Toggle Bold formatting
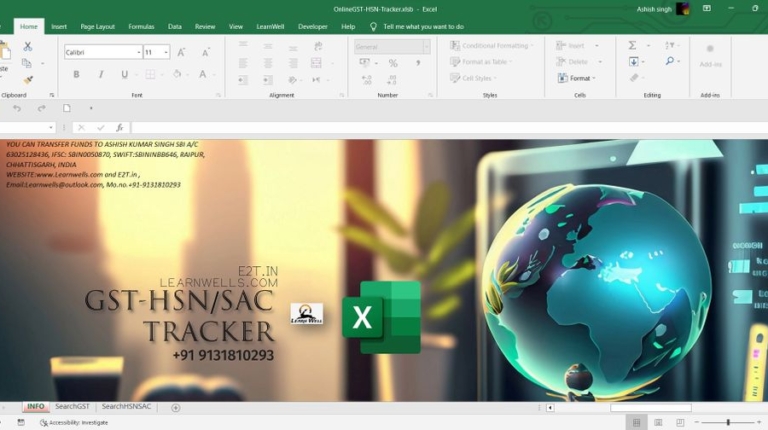 coord(76,74)
